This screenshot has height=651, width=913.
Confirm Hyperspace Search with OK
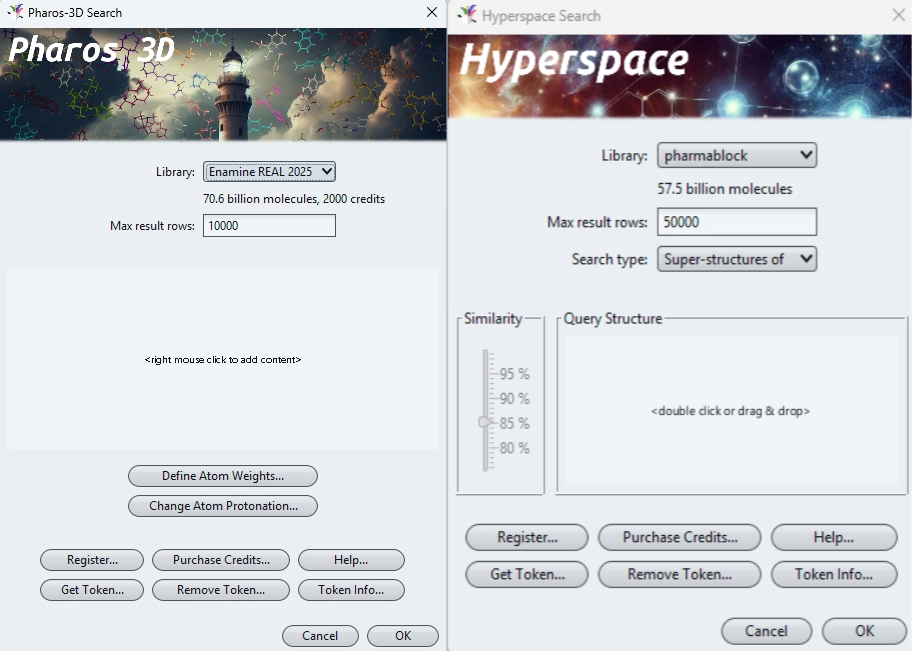[x=865, y=631]
